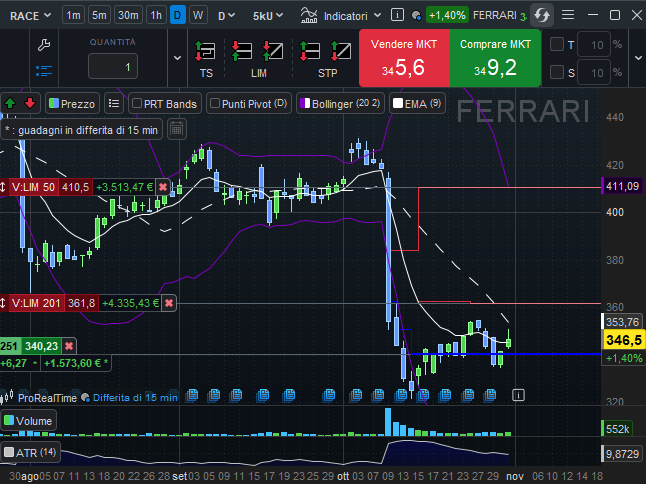
Task: Click the wrench settings icon in order panel
Action: (x=42, y=45)
